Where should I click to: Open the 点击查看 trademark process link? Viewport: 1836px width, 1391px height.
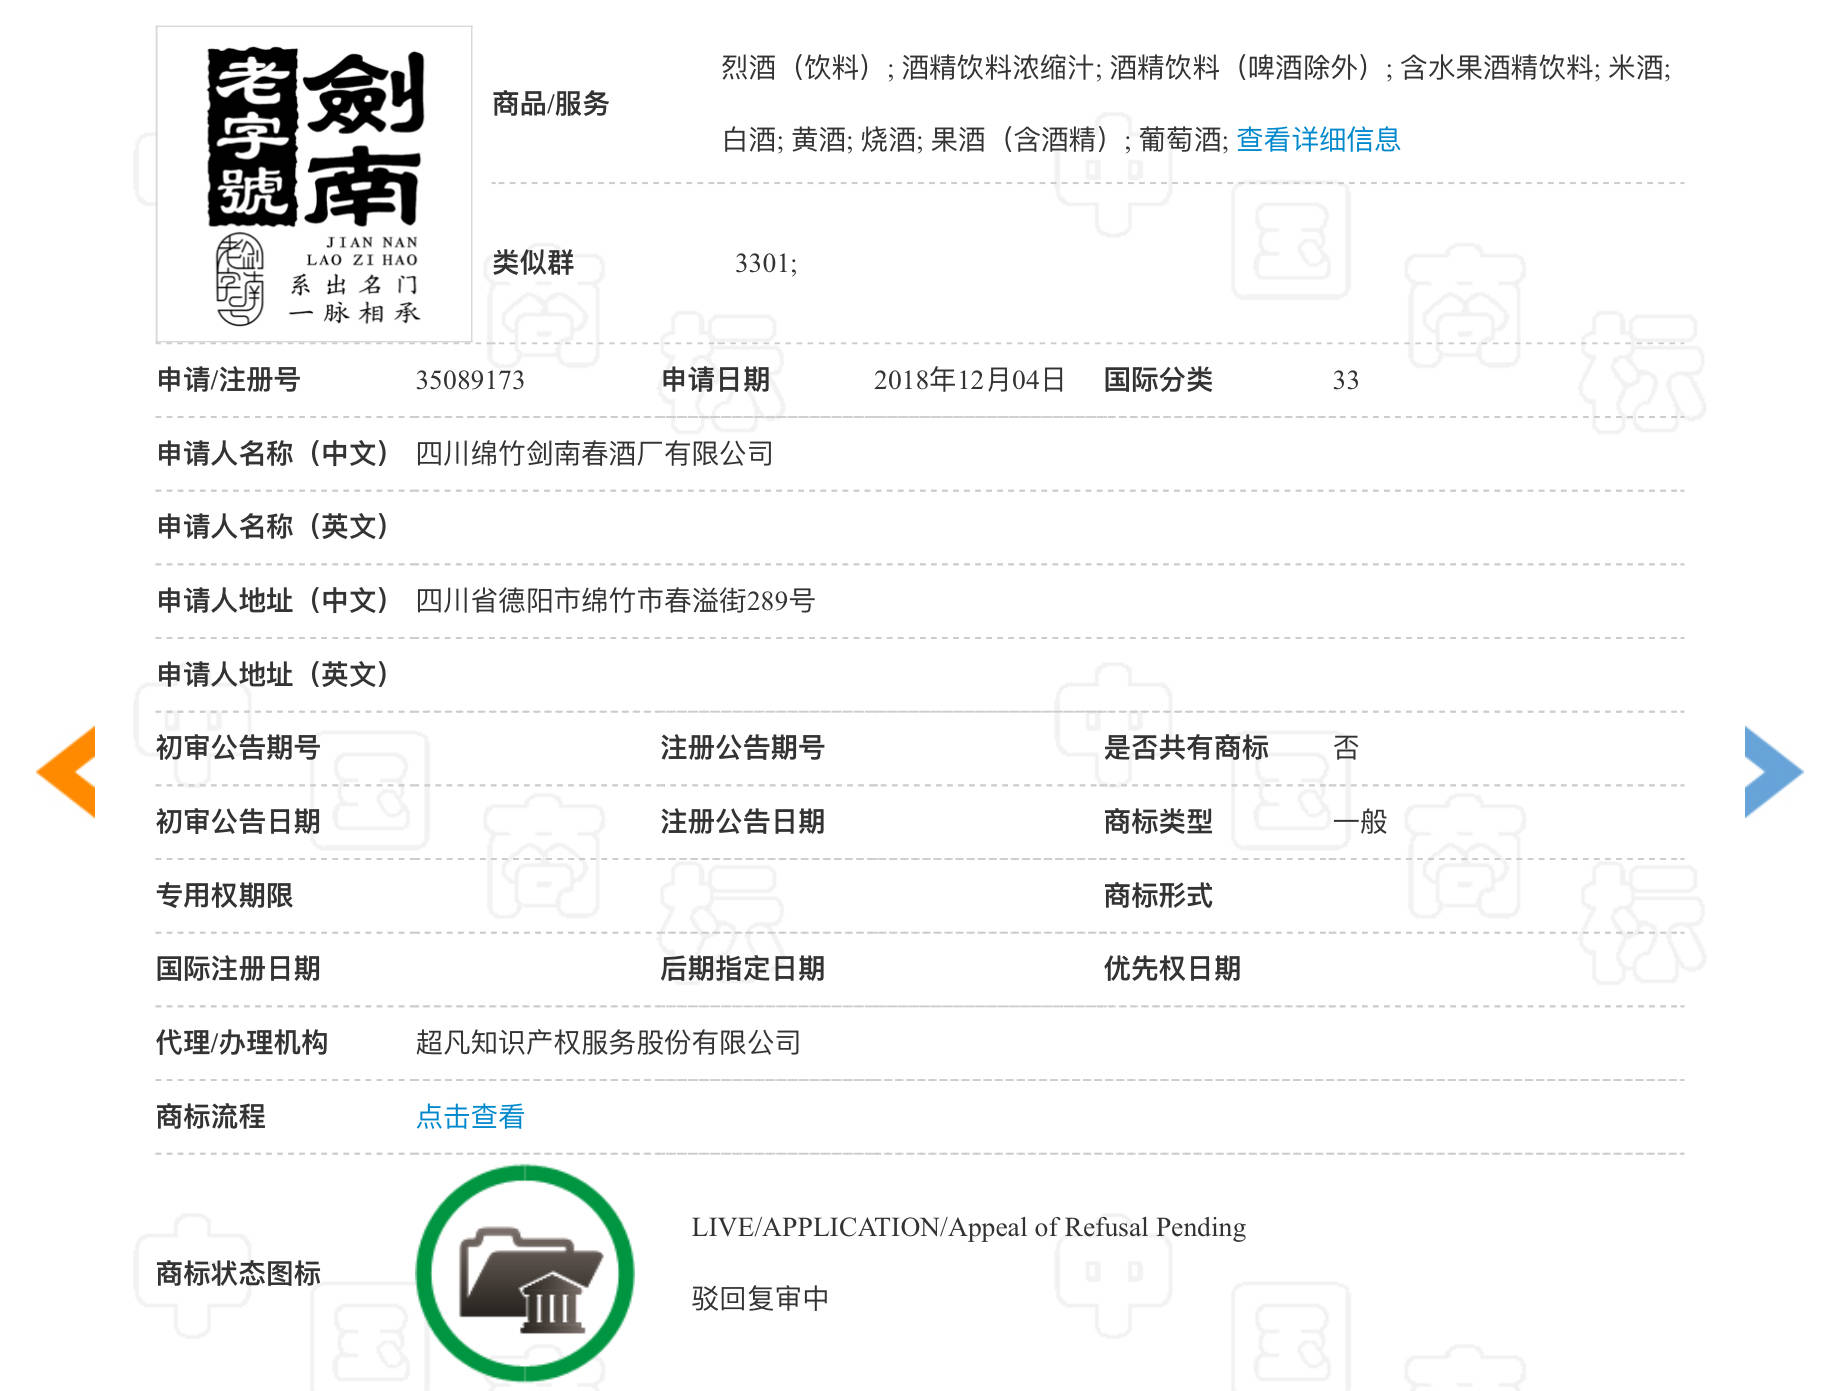[x=470, y=1116]
